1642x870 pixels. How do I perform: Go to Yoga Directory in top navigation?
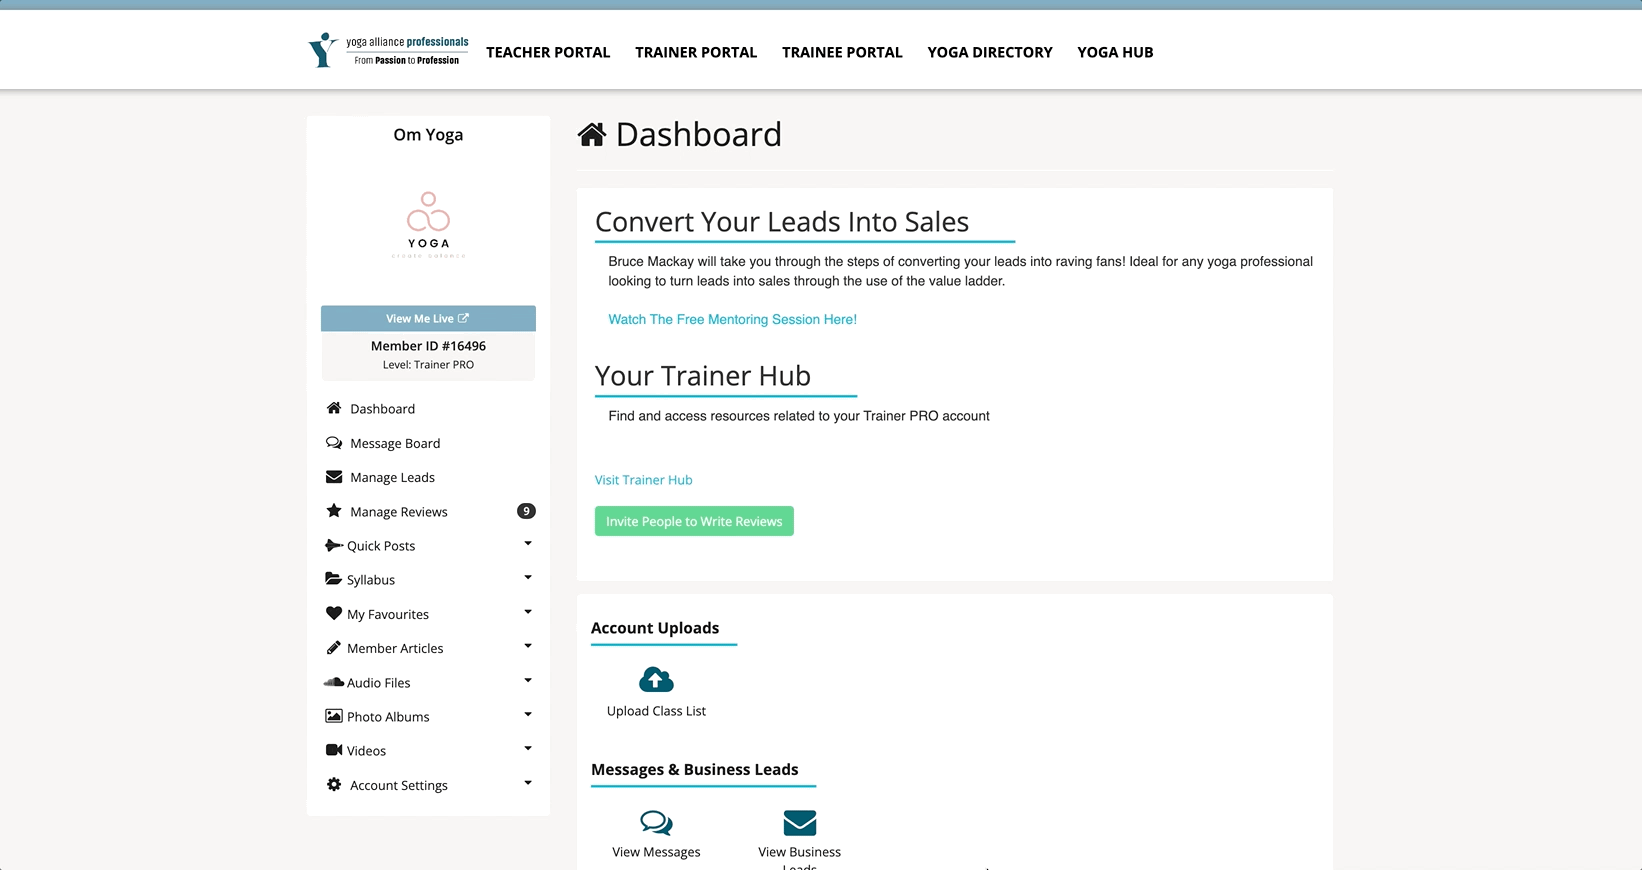tap(989, 52)
